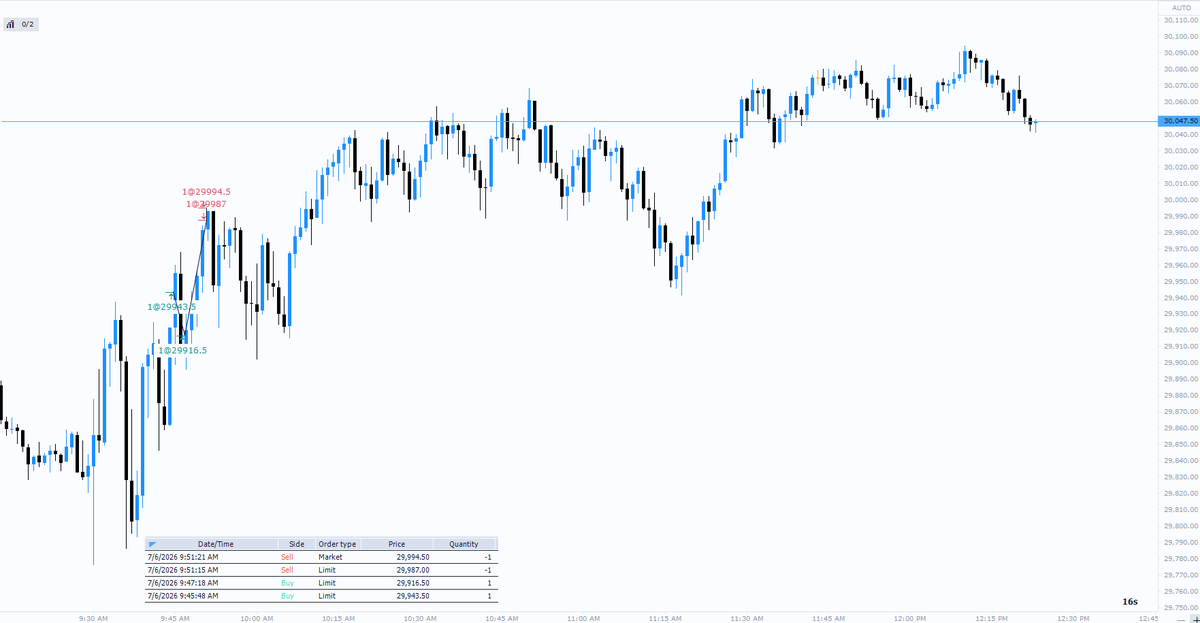Viewport: 1200px width, 623px height.
Task: Toggle the AUTO price scale button
Action: pos(1180,7)
